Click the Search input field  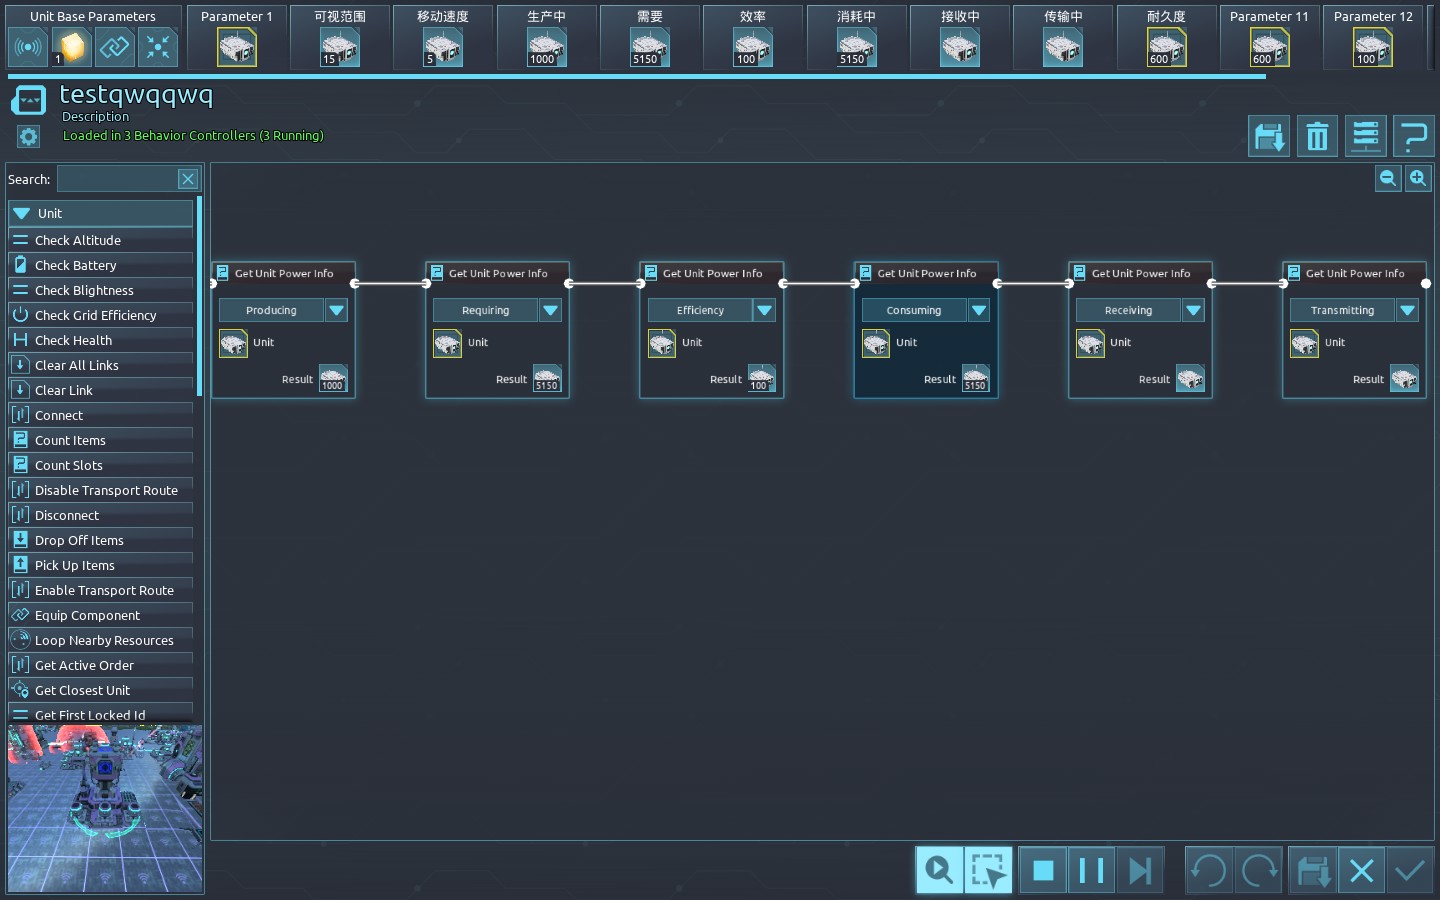[x=117, y=179]
